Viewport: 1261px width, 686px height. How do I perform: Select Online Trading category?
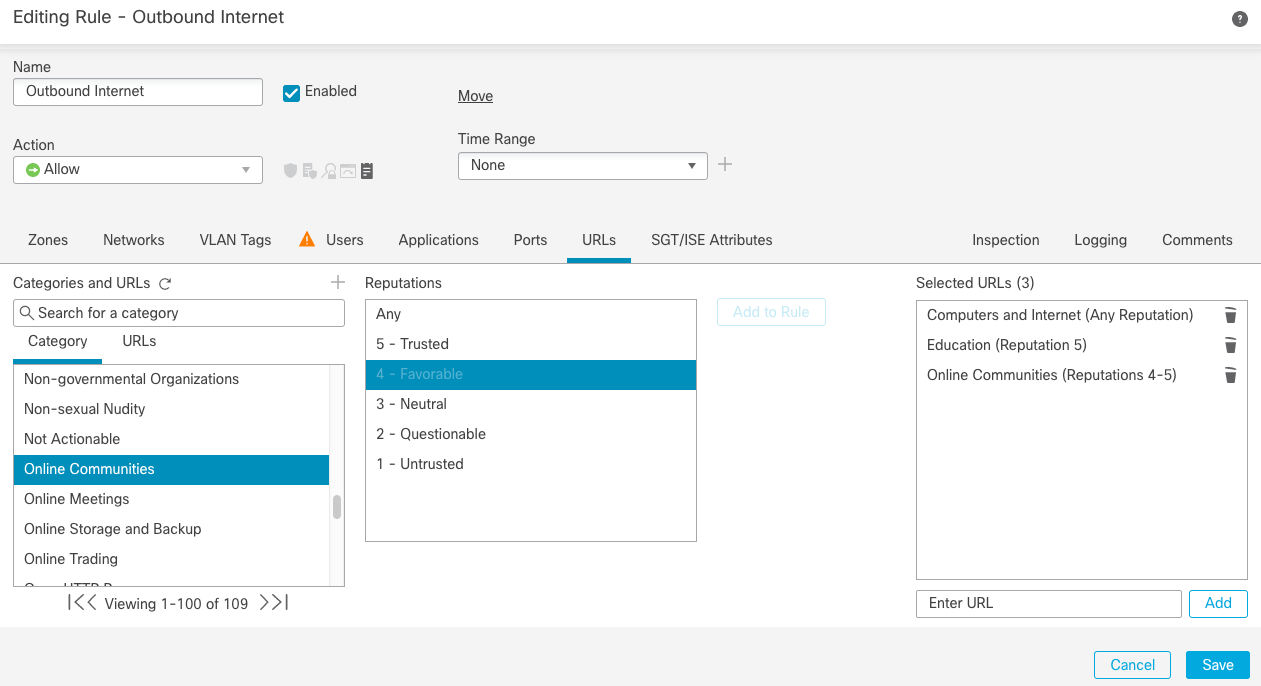tap(171, 559)
